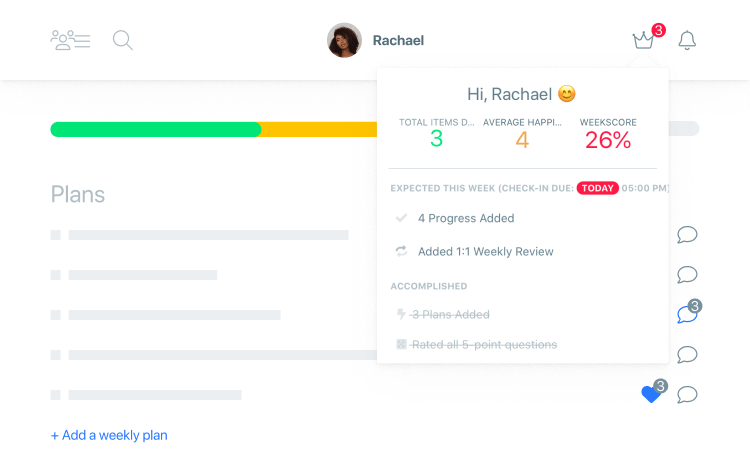Open comment bubble on second plan
This screenshot has height=470, width=750.
(687, 274)
